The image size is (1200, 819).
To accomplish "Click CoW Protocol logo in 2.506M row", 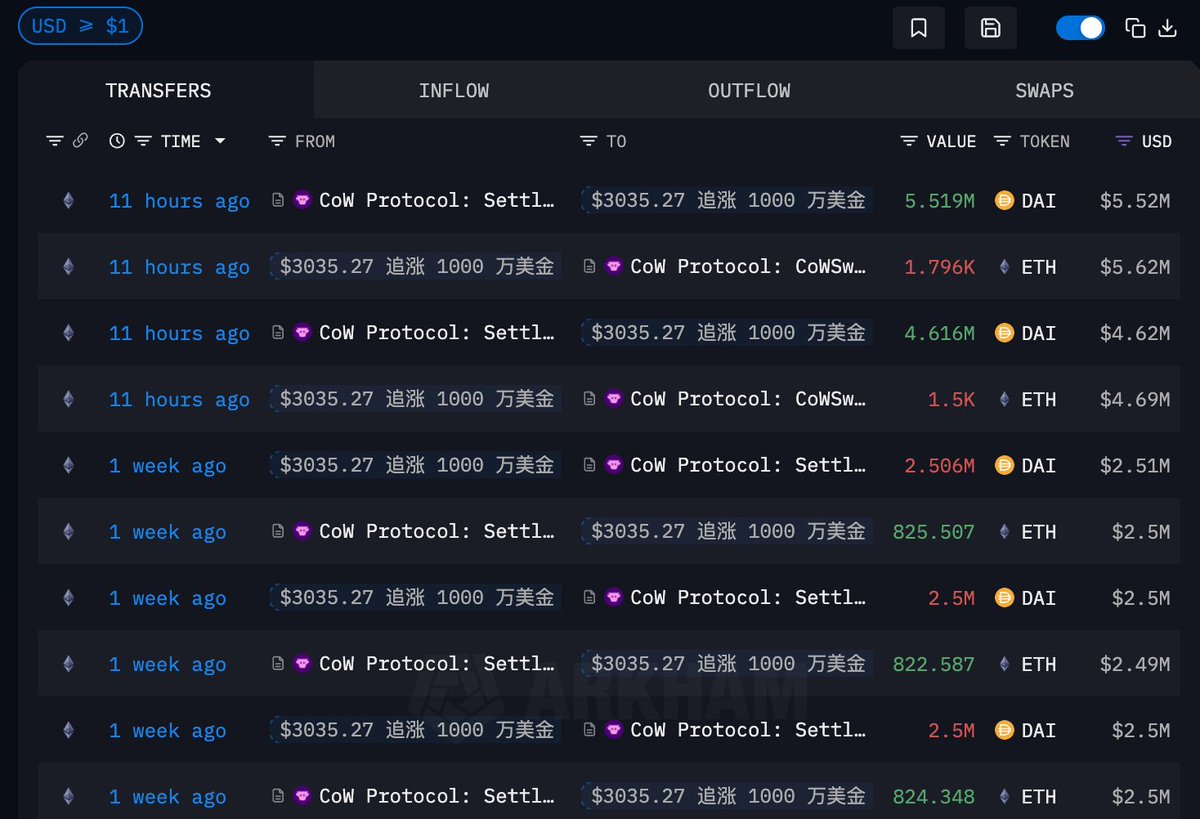I will 613,465.
